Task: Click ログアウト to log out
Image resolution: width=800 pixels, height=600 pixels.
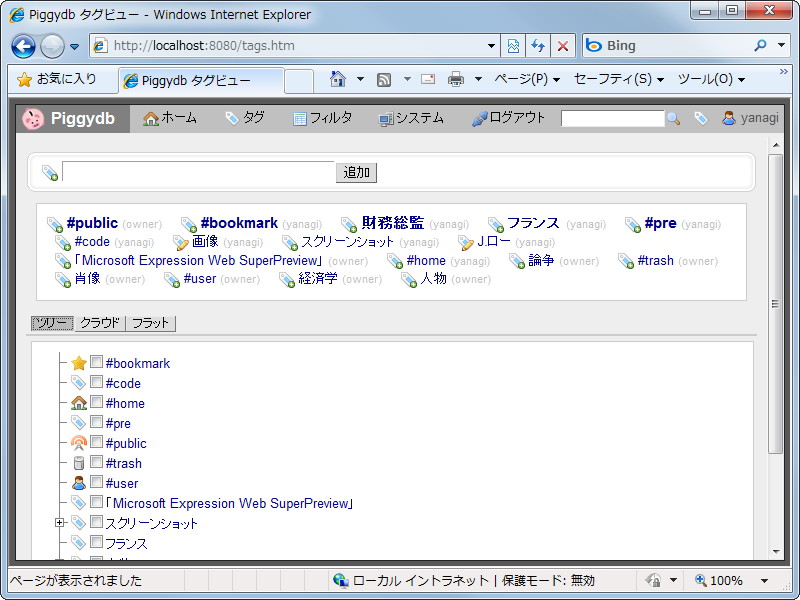Action: pos(508,118)
